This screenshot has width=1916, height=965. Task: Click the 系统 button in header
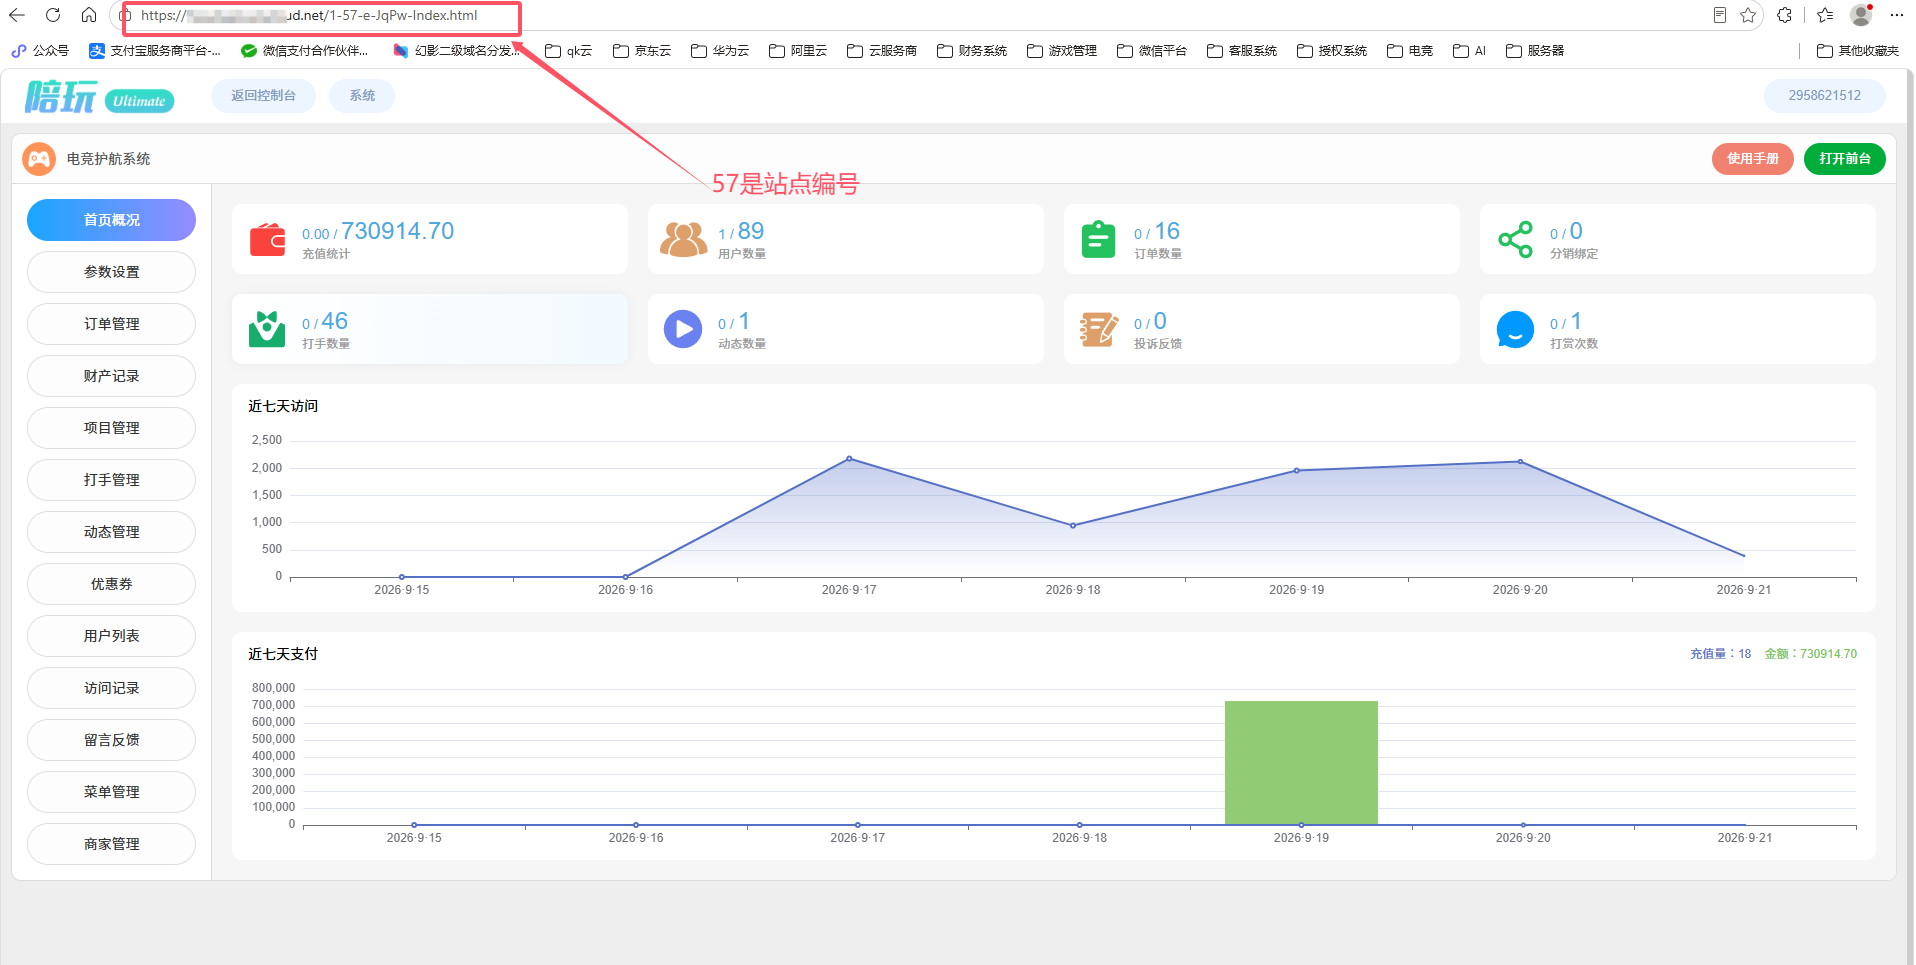(362, 96)
